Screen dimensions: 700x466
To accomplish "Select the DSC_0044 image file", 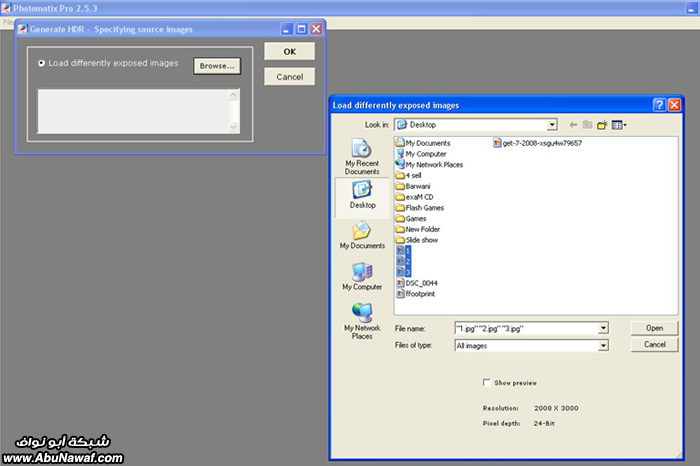I will pyautogui.click(x=420, y=283).
